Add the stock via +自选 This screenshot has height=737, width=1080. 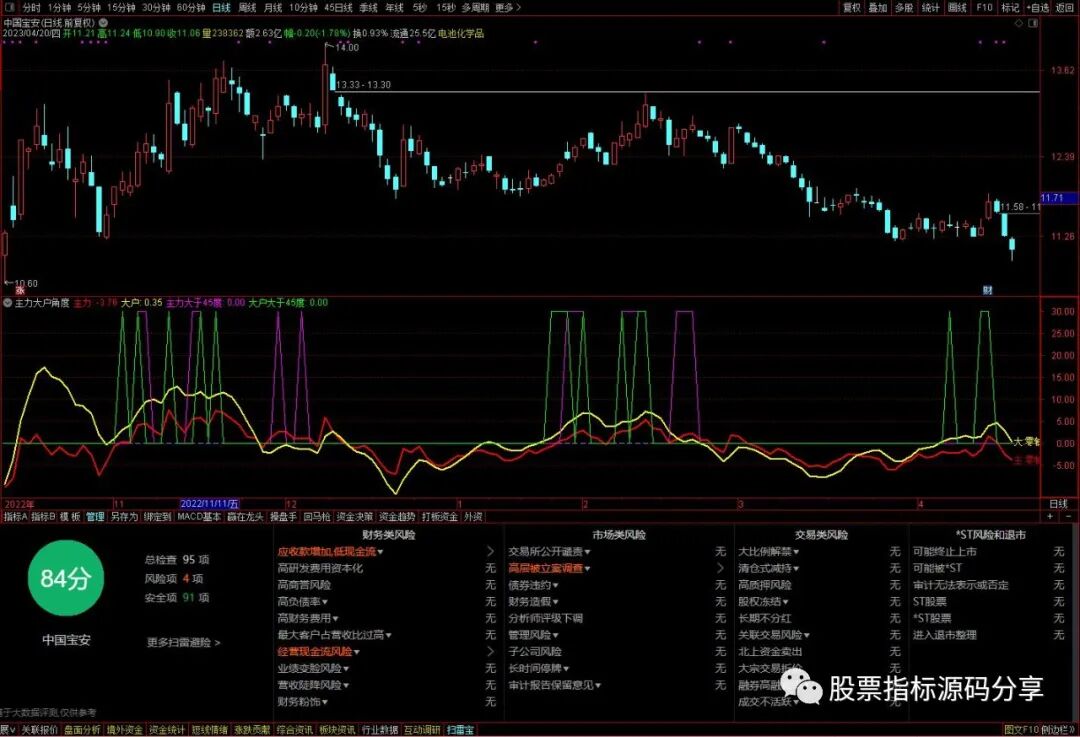[1038, 8]
